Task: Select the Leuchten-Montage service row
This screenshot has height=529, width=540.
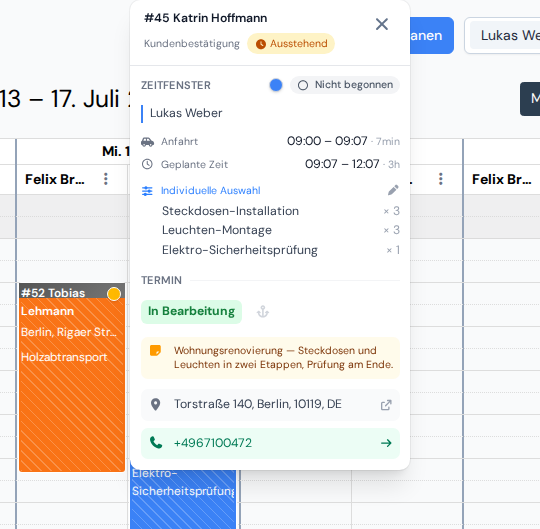Action: (280, 230)
